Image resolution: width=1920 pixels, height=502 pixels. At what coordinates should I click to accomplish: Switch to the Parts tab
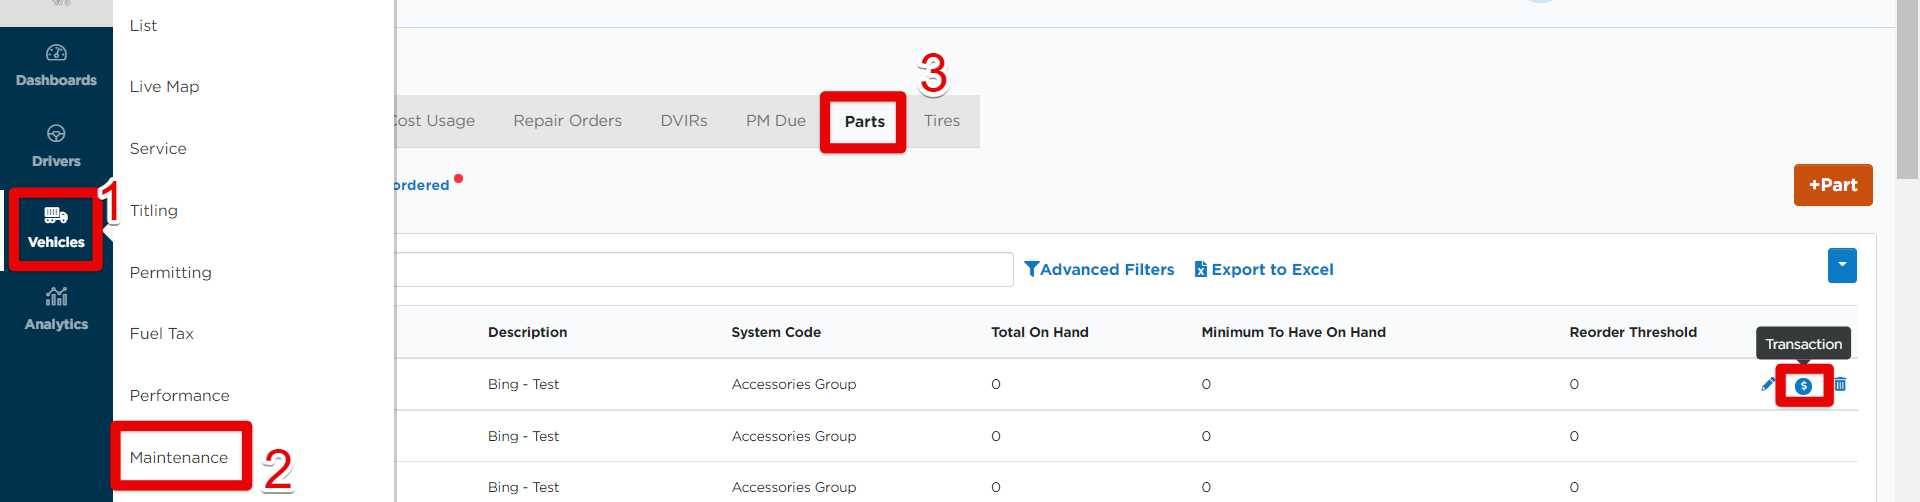pyautogui.click(x=864, y=121)
